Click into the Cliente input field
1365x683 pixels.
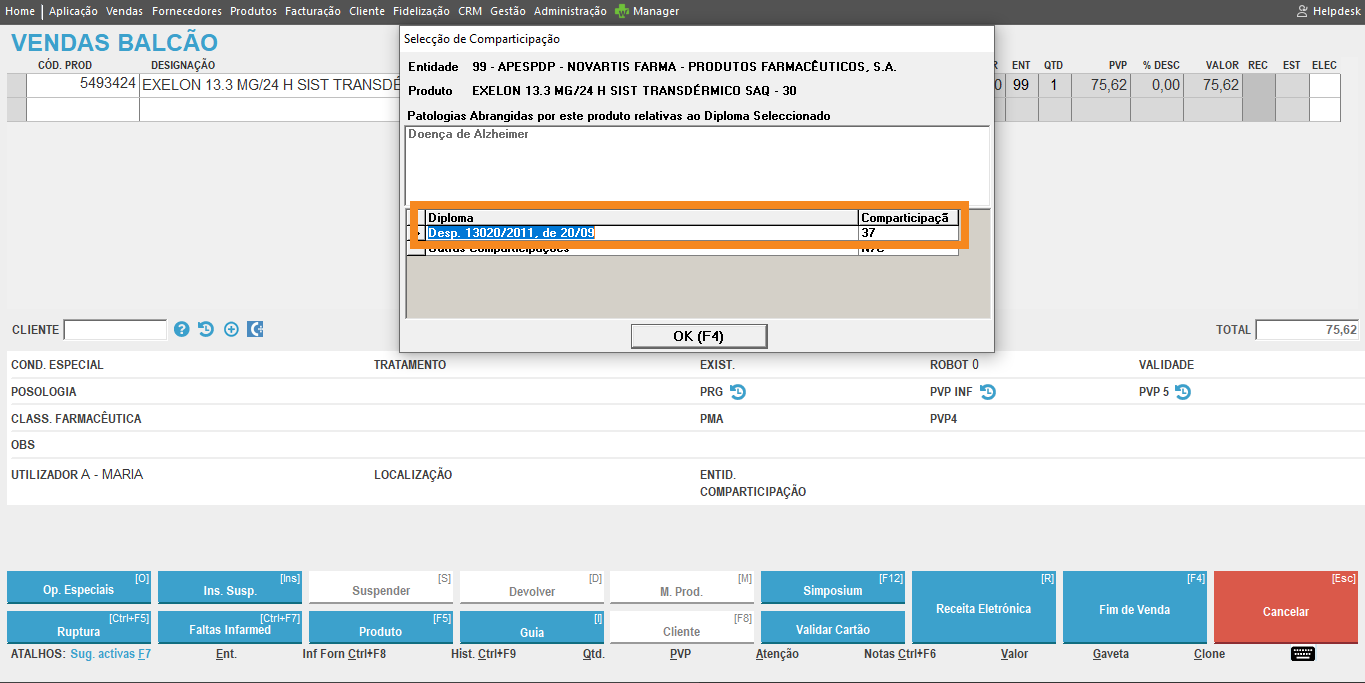[115, 330]
